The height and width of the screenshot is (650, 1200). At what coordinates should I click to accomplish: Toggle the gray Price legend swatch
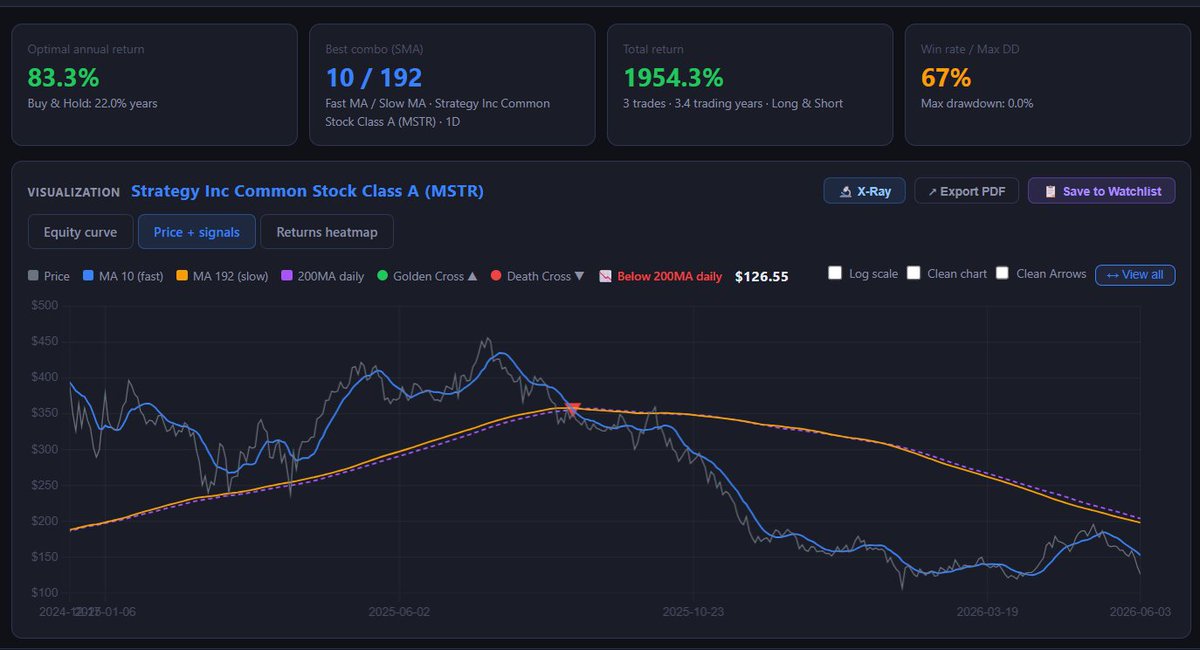(x=34, y=276)
